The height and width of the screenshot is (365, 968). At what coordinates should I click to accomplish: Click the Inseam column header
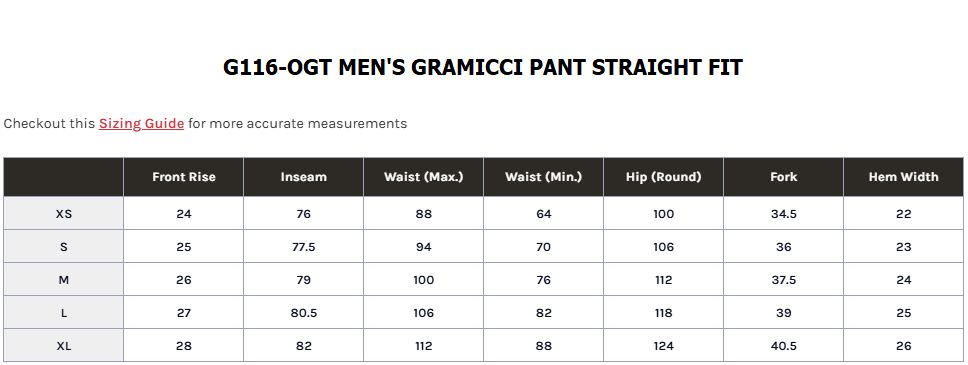(x=303, y=177)
